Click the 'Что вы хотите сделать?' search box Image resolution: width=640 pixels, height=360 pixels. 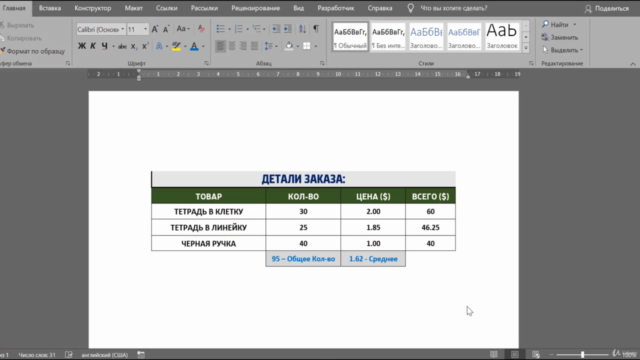point(453,8)
